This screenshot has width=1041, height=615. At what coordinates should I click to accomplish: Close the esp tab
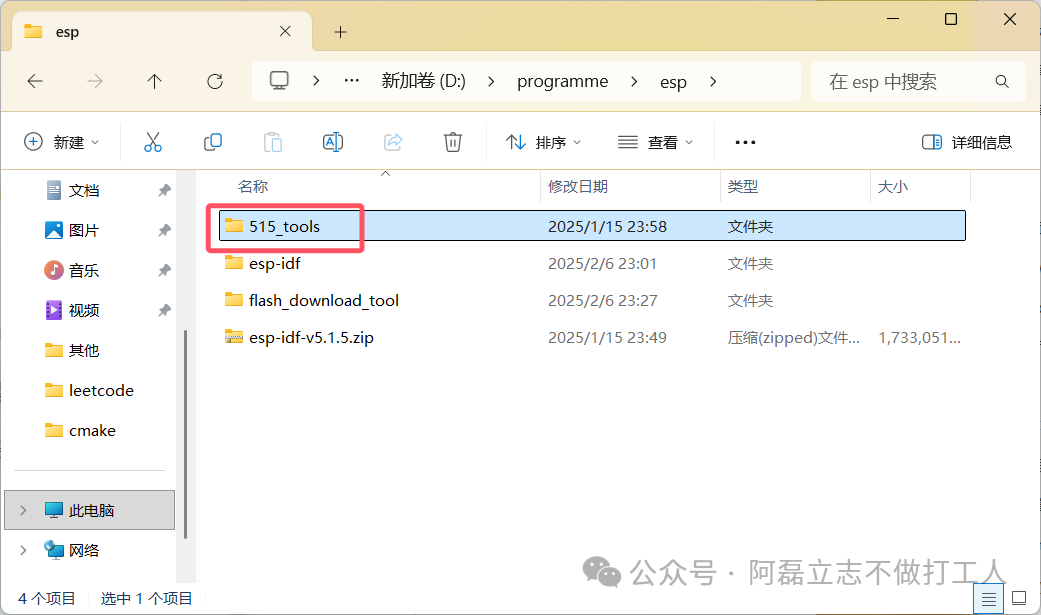[285, 31]
